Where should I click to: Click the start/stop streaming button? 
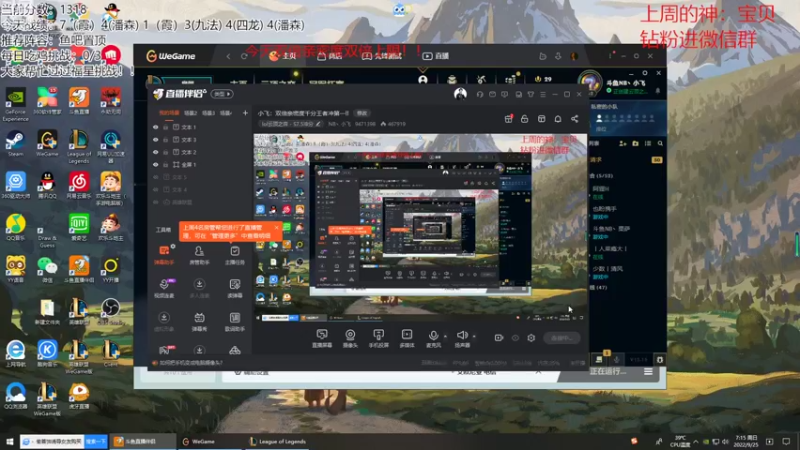[561, 338]
